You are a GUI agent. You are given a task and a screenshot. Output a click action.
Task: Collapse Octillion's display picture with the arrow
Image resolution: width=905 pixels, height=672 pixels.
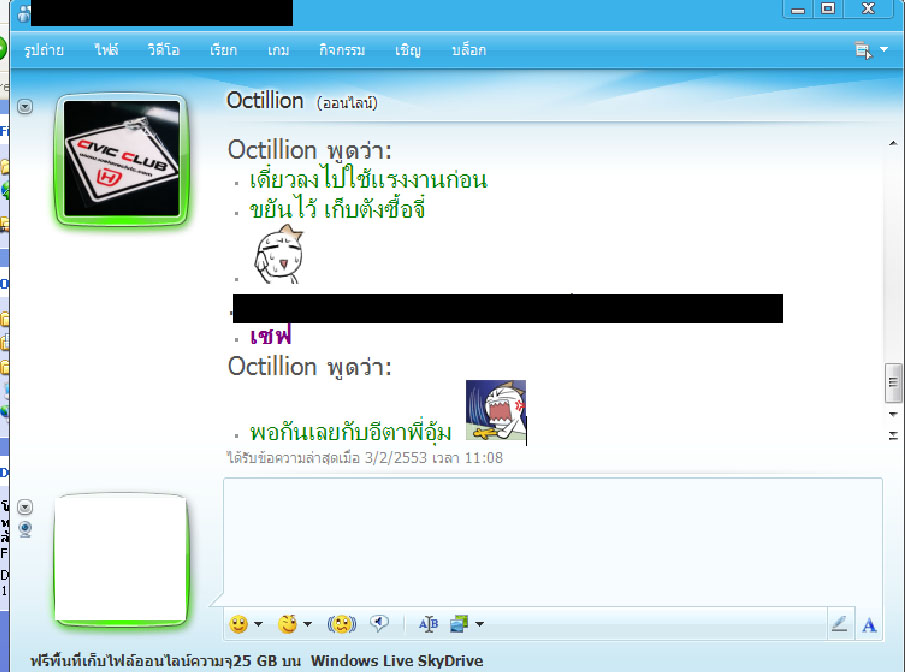[26, 106]
